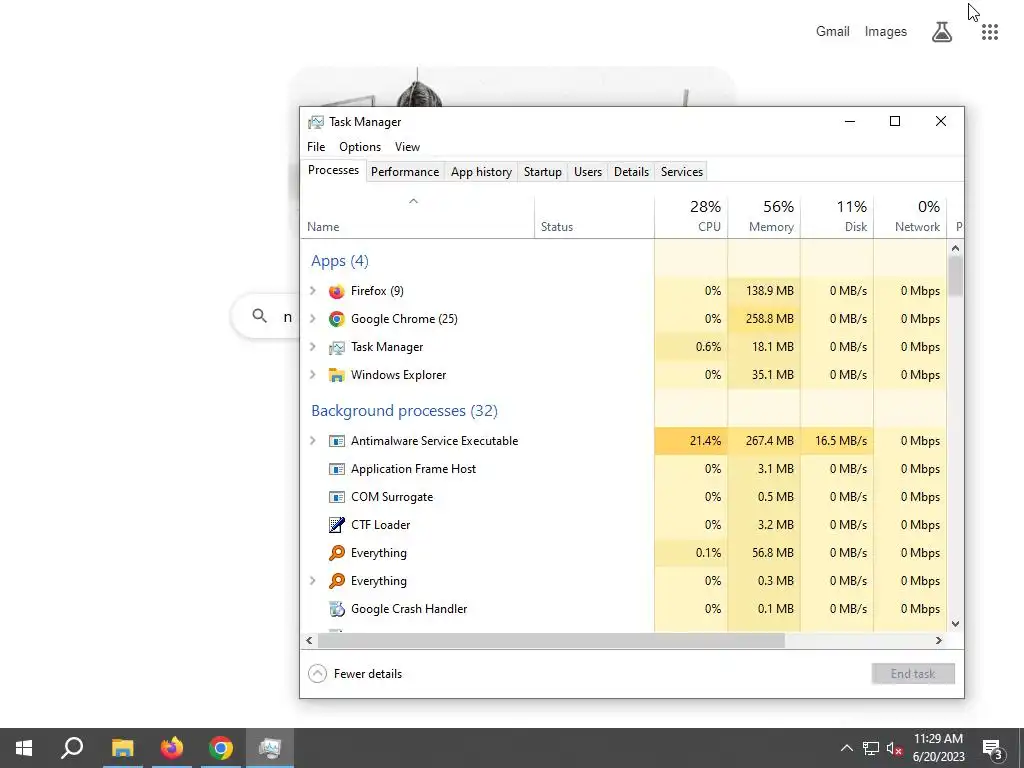Click the Task Manager process row icon
The height and width of the screenshot is (768, 1024).
(336, 347)
